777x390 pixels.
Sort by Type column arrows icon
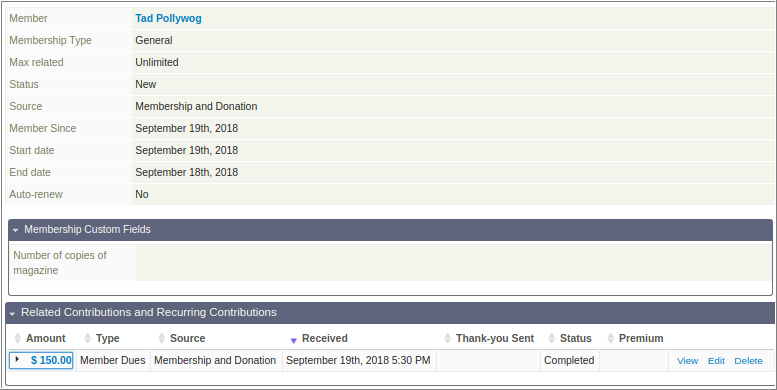pos(88,338)
